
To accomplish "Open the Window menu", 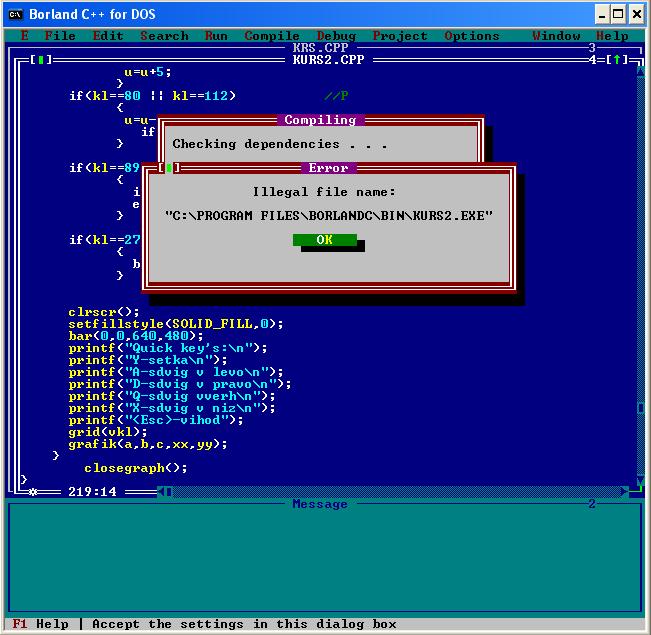I will coord(556,36).
